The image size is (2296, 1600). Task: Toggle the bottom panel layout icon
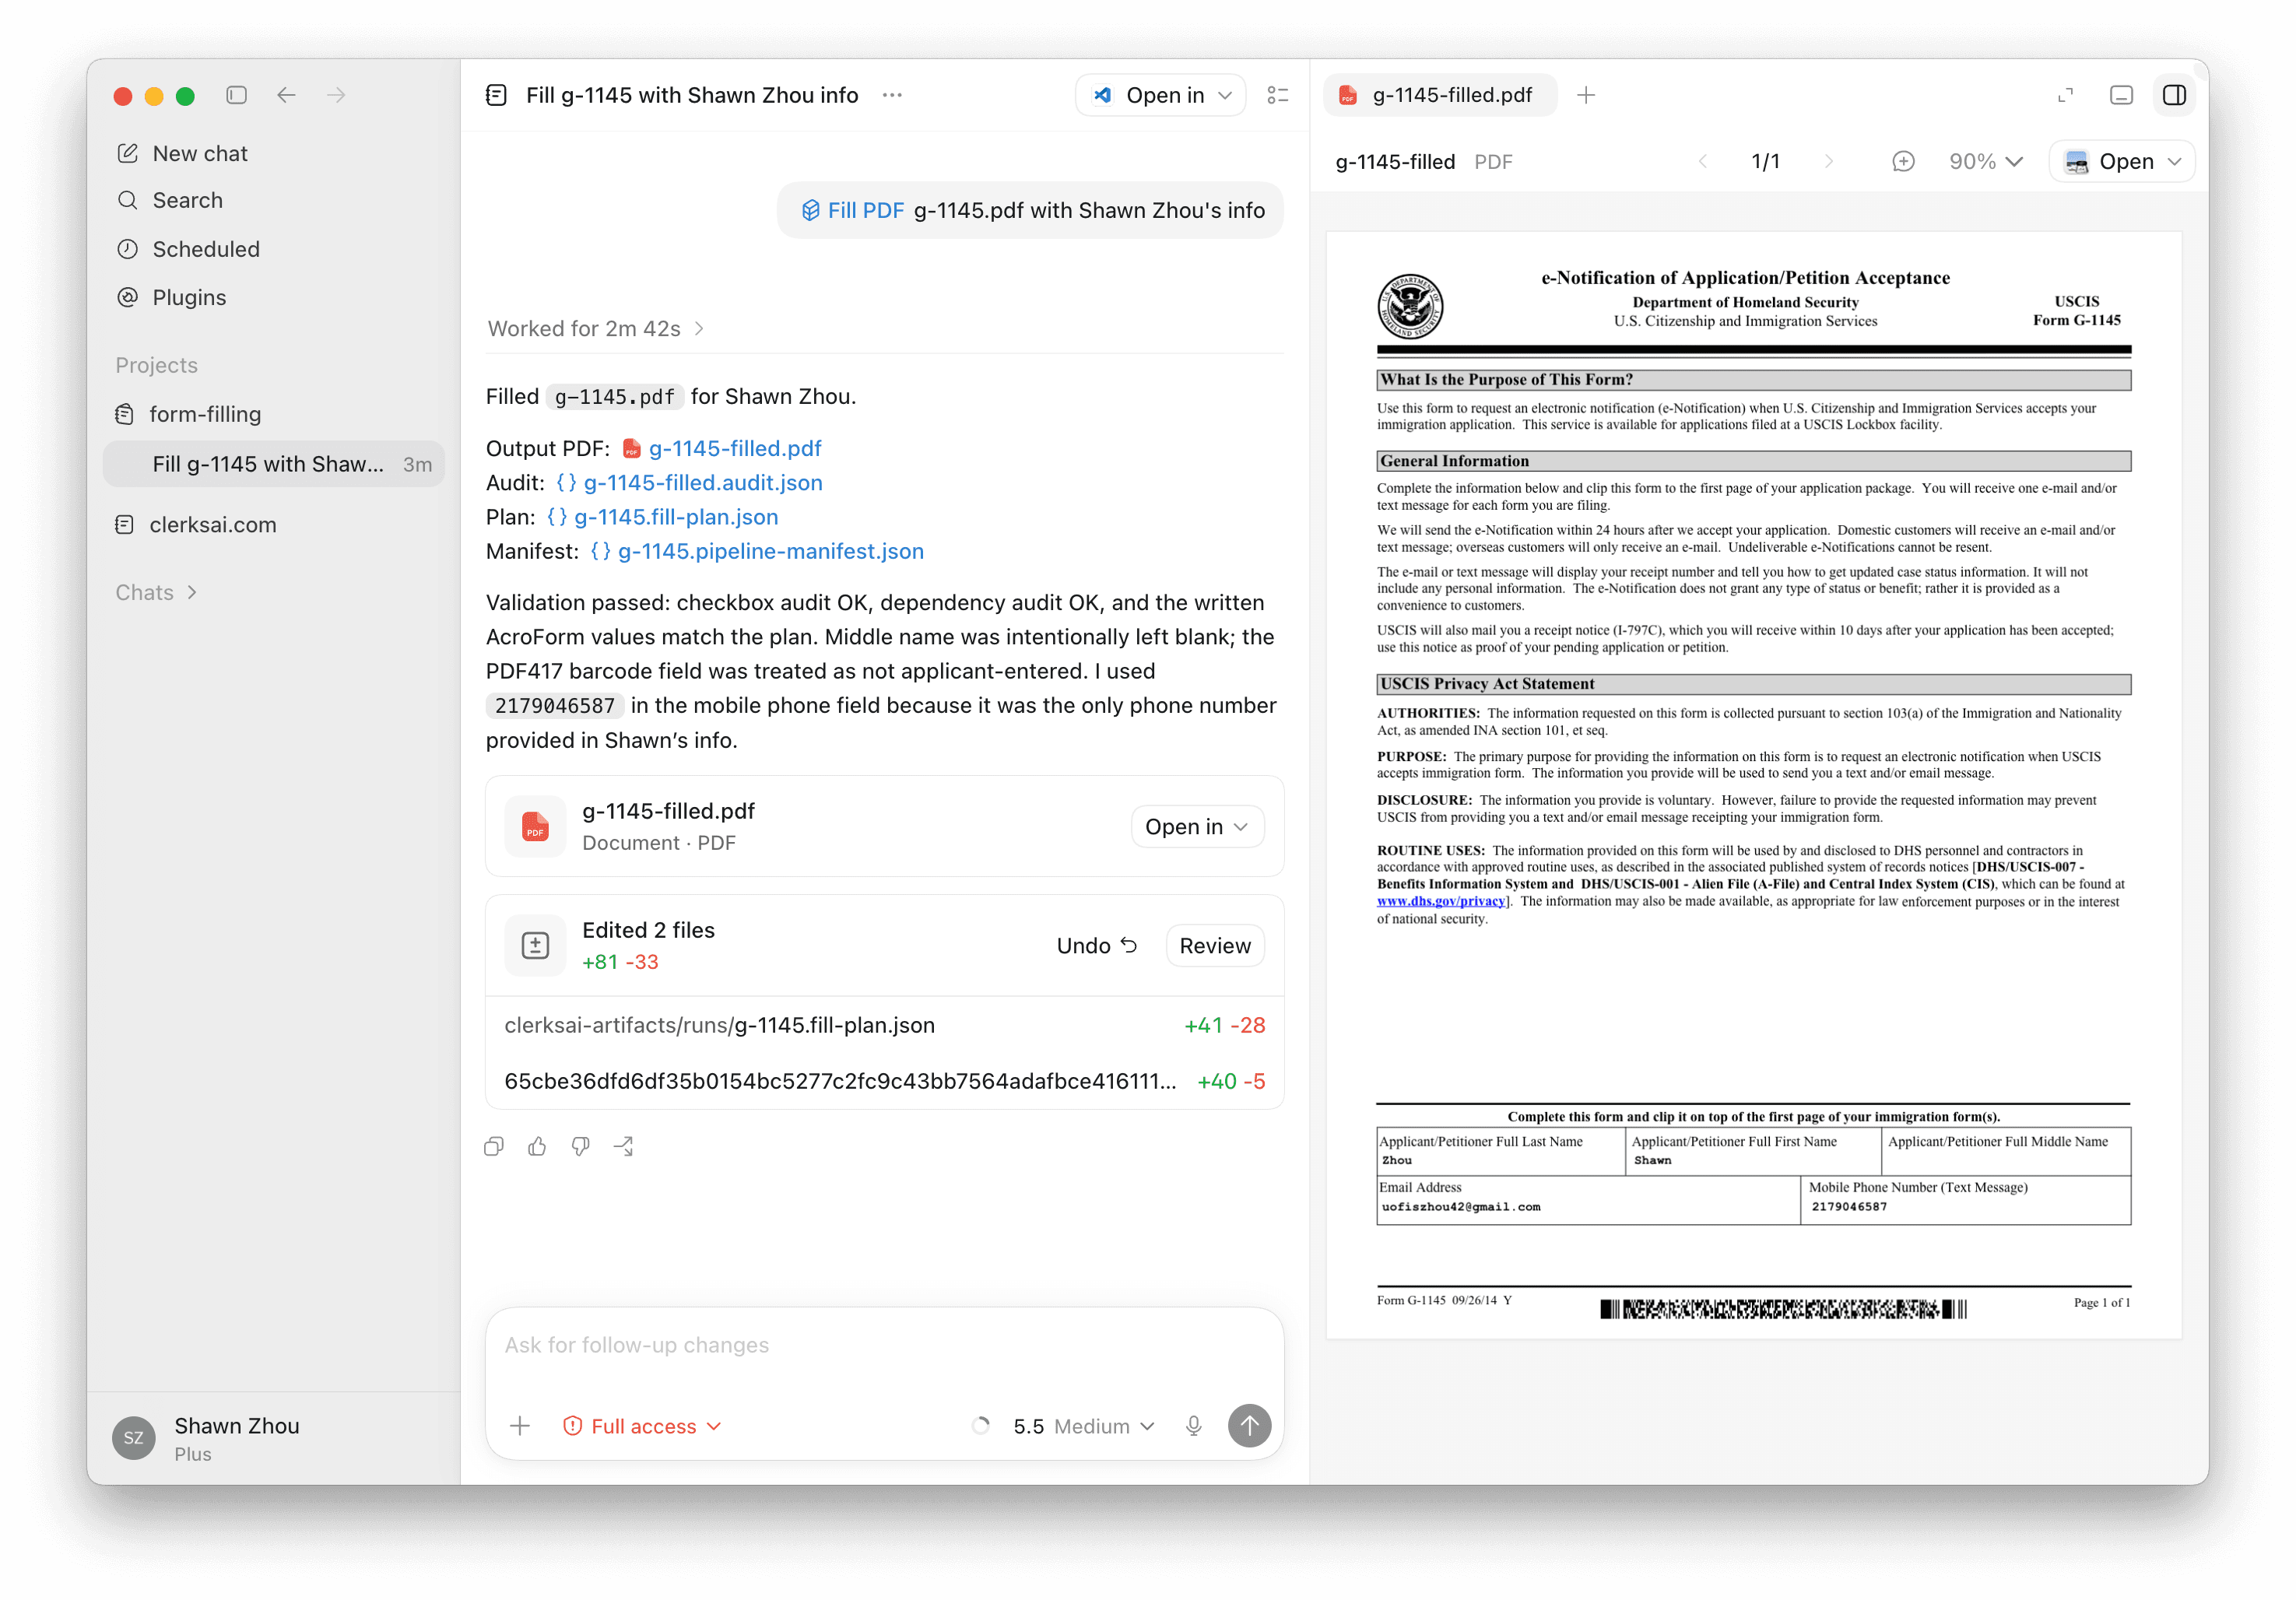(2121, 95)
